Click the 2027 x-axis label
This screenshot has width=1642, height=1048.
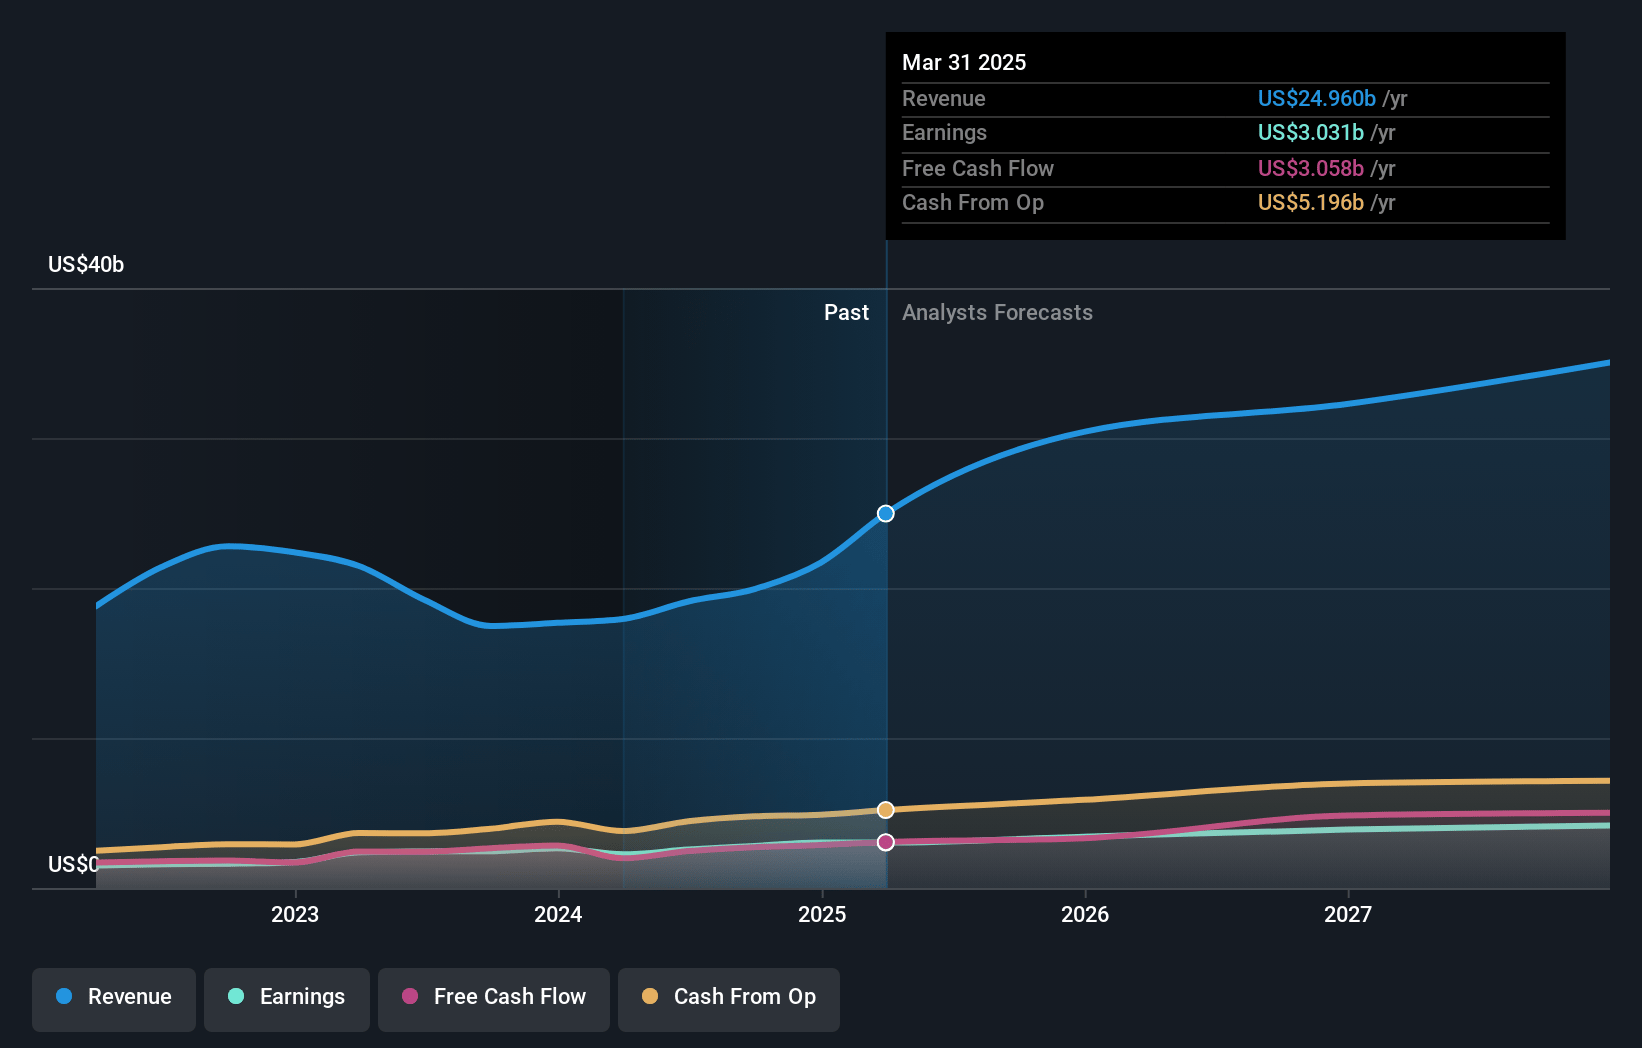click(1348, 914)
